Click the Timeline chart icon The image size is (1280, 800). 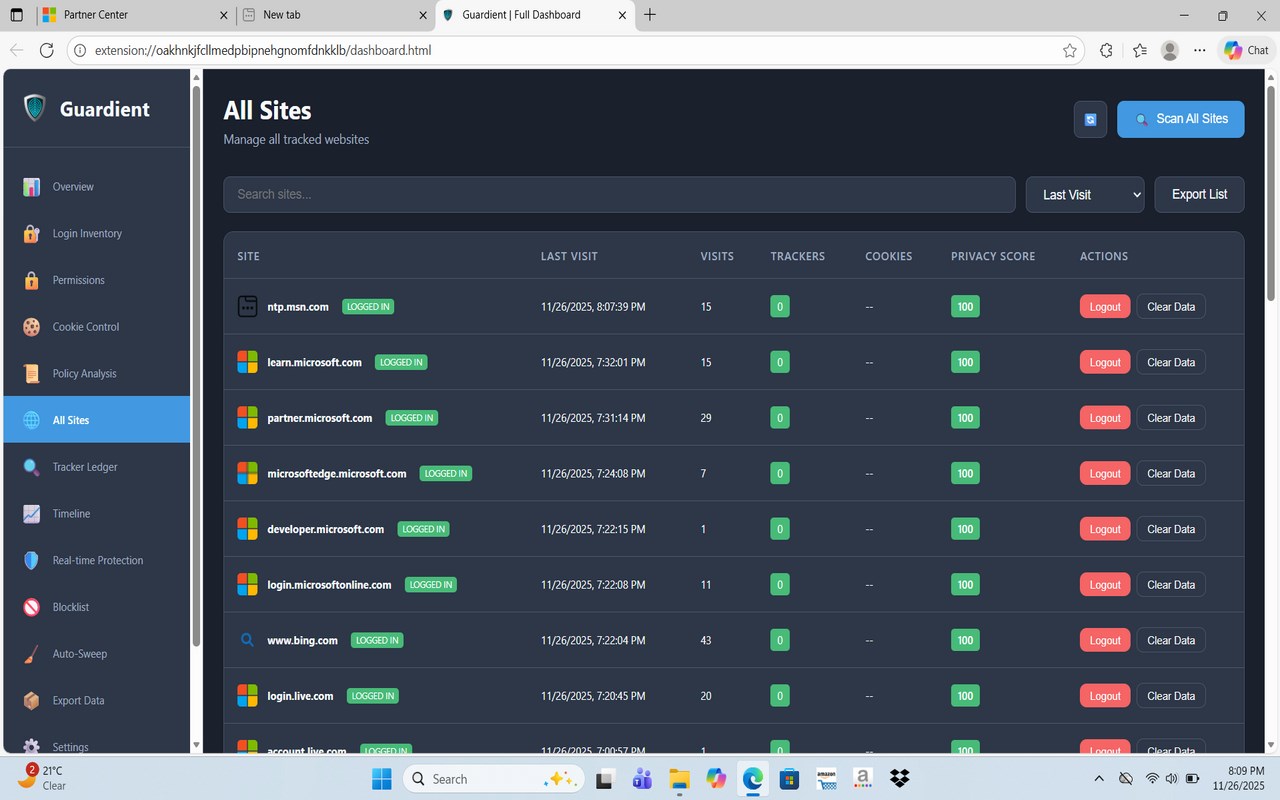(32, 514)
